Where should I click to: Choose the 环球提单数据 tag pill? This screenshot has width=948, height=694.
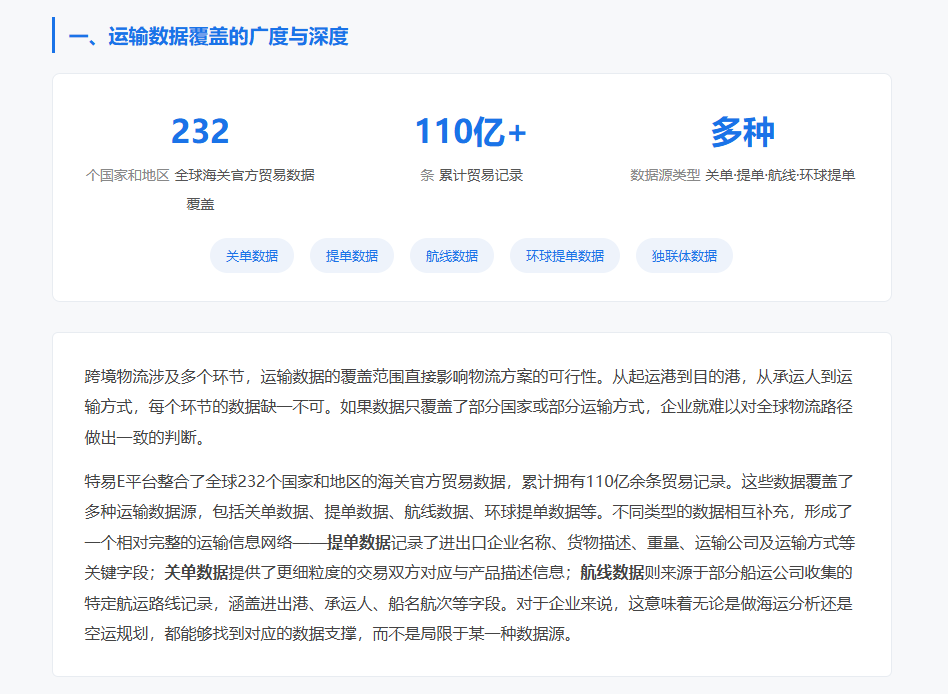[565, 256]
